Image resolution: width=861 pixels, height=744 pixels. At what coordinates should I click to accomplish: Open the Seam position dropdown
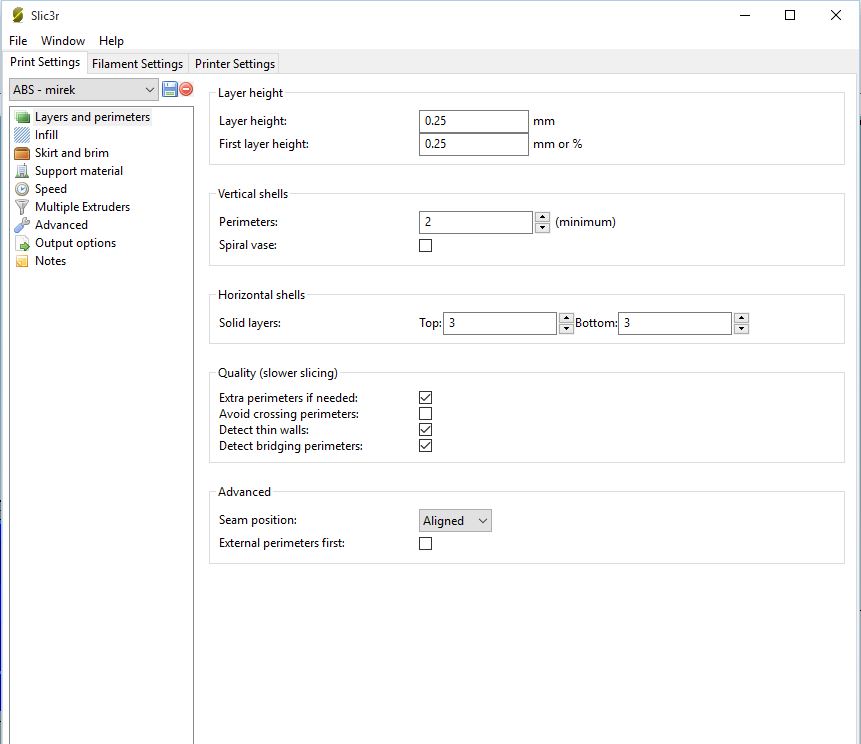click(455, 520)
